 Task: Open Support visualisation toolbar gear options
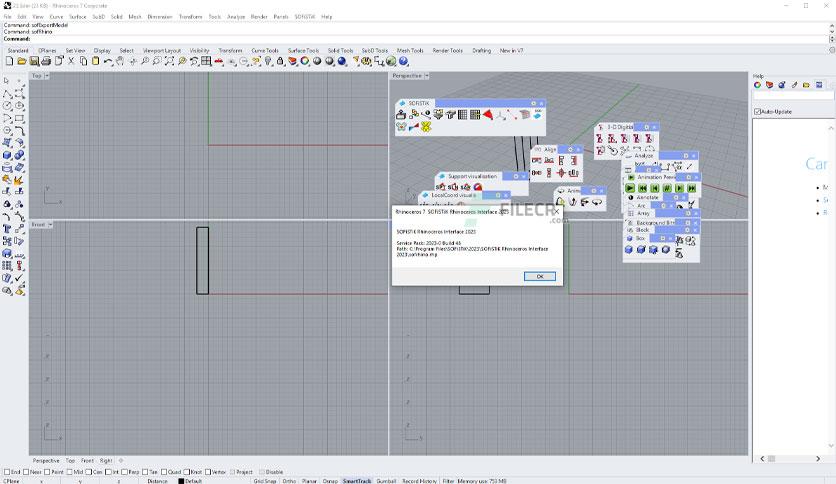pos(516,176)
